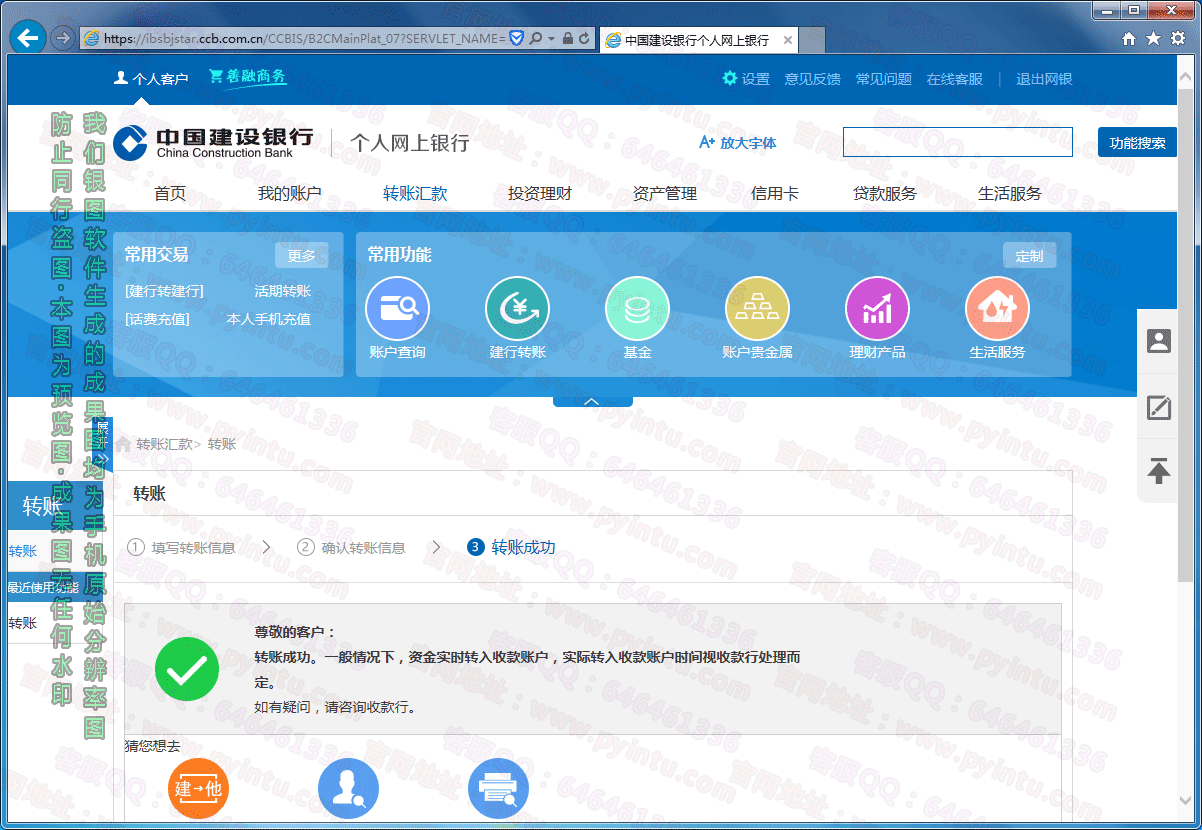Screen dimensions: 1202x830
Task: Open the 资产管理 menu
Action: (665, 194)
